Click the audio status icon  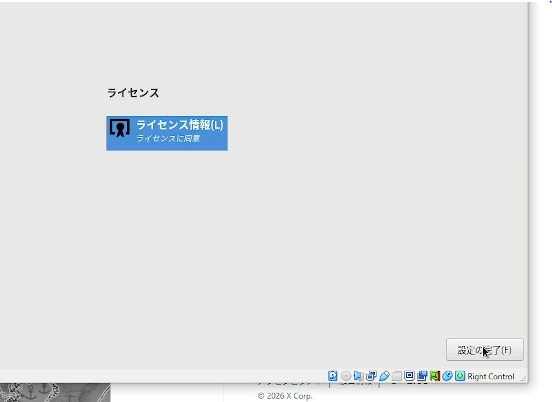tap(358, 376)
